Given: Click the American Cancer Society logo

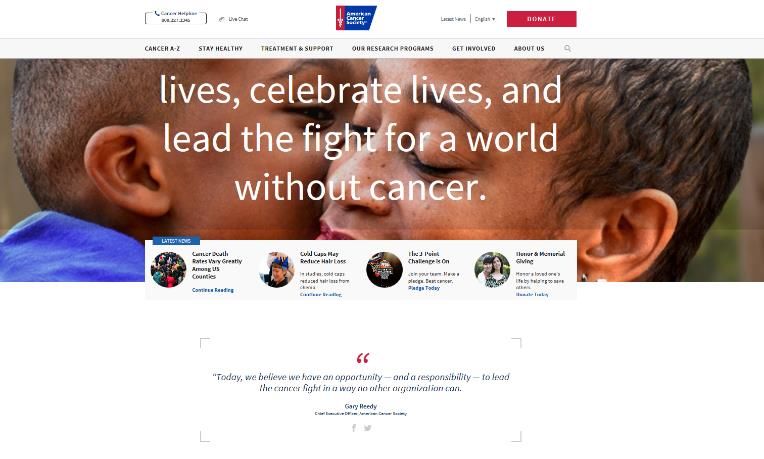Looking at the screenshot, I should click(x=356, y=18).
